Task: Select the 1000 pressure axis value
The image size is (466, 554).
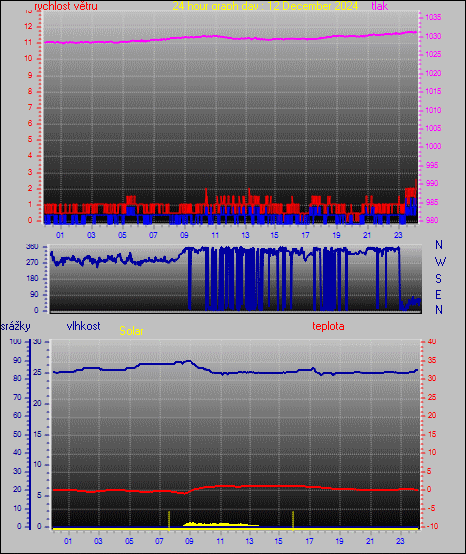Action: point(433,146)
